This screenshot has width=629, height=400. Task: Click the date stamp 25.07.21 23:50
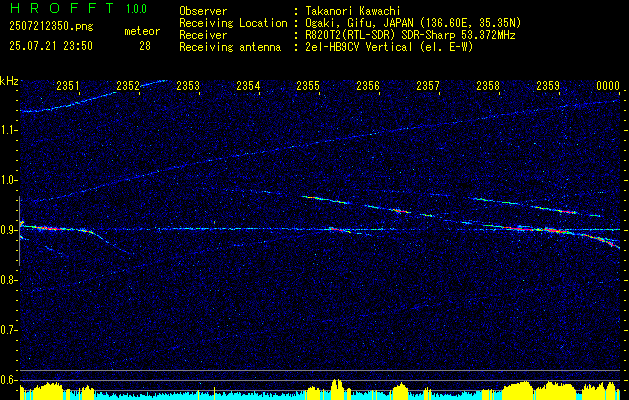click(x=51, y=46)
